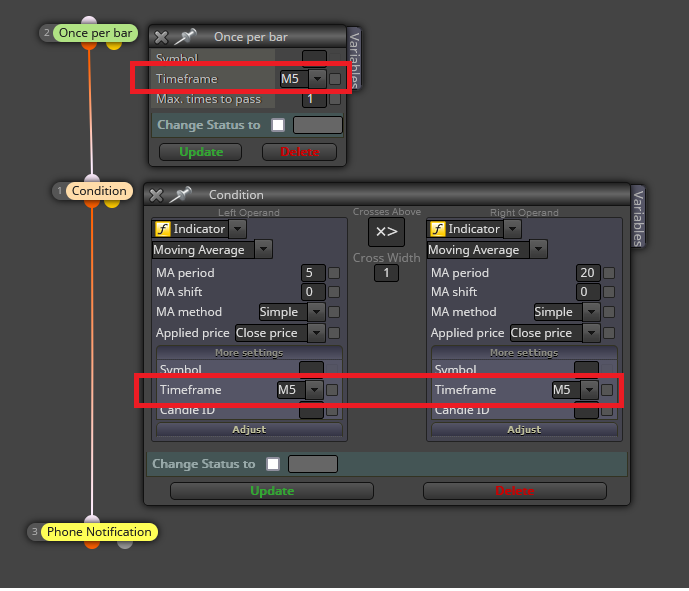This screenshot has height=591, width=689.
Task: Toggle Right Operand MA period checkbox
Action: click(x=609, y=273)
